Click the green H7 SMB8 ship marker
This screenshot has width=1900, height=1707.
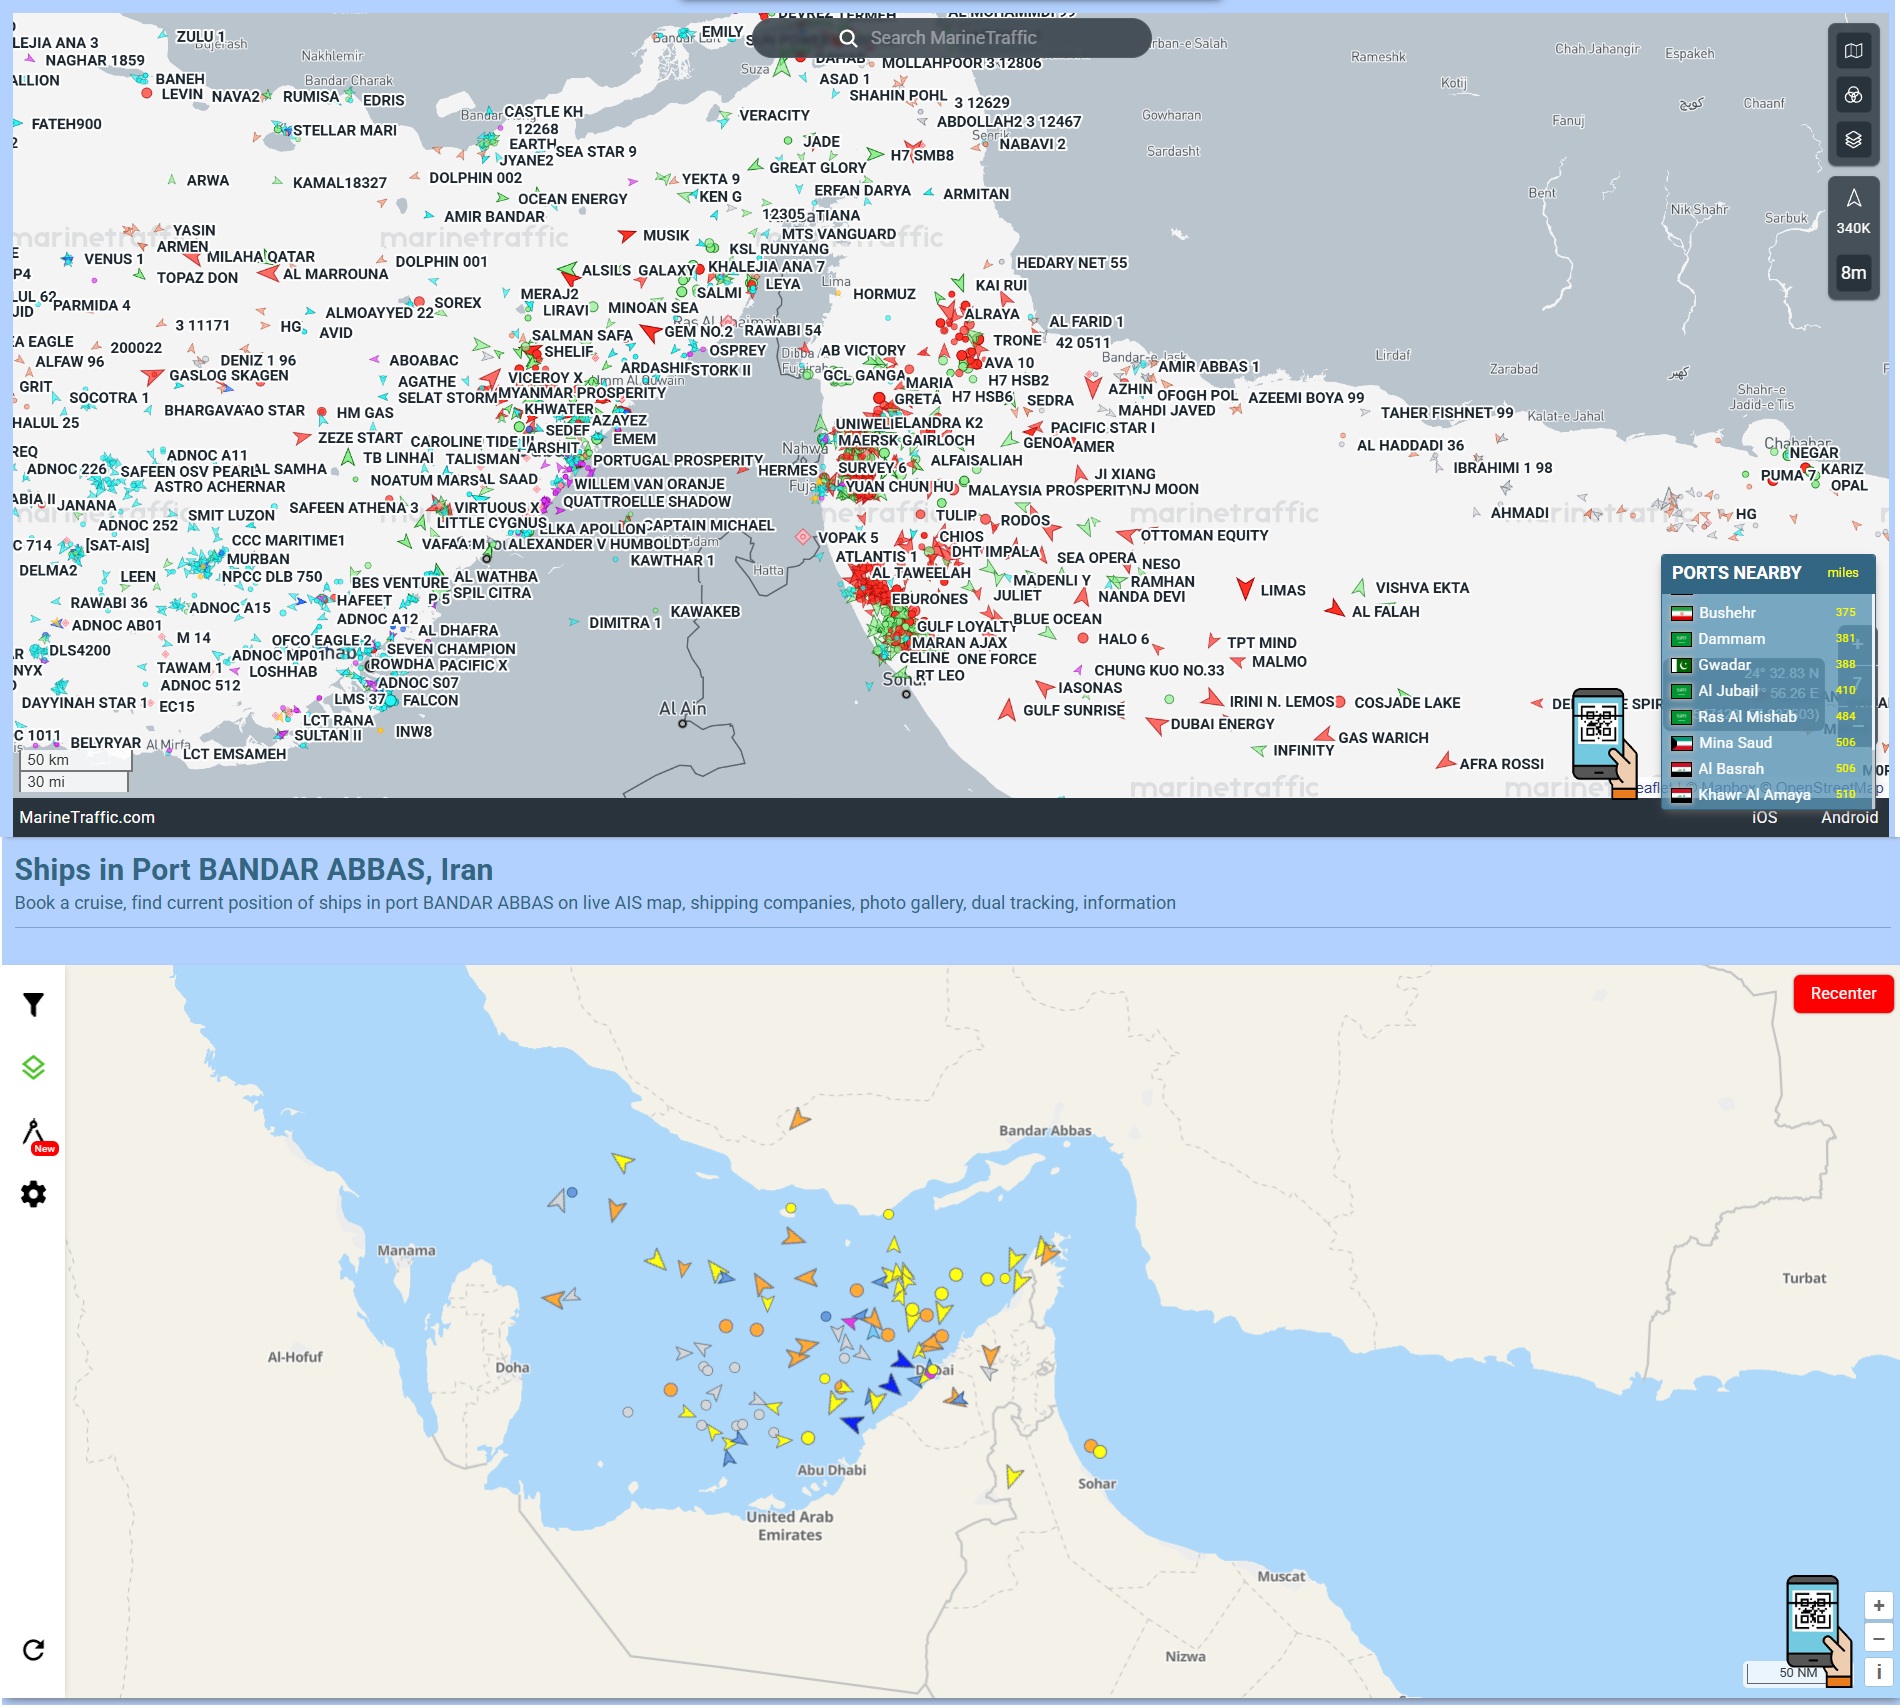(876, 154)
